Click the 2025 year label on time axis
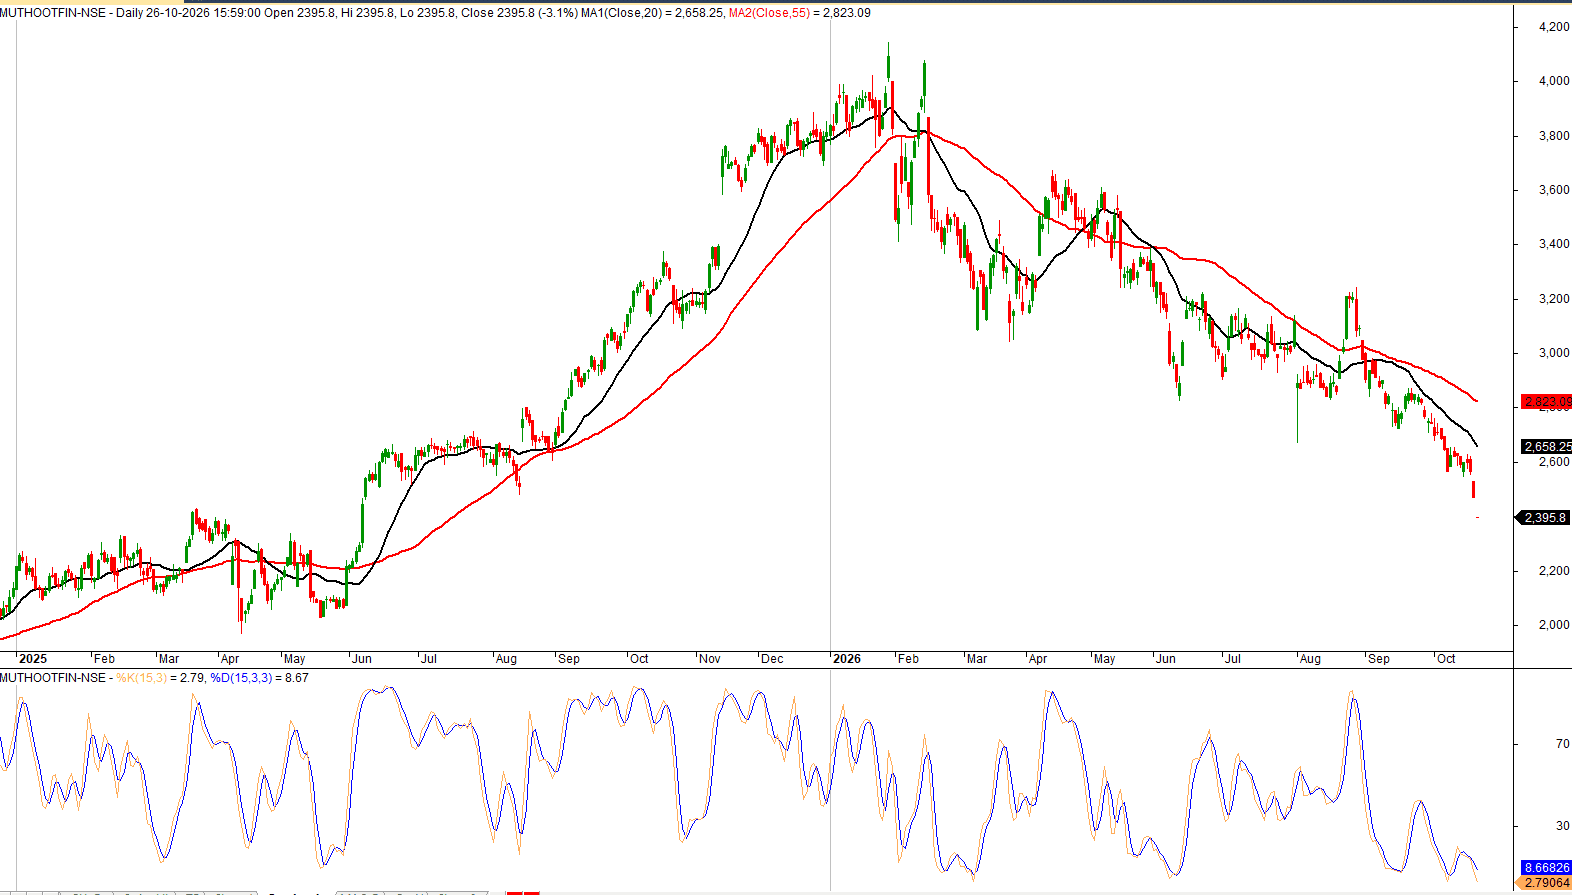This screenshot has height=895, width=1572. [x=33, y=659]
